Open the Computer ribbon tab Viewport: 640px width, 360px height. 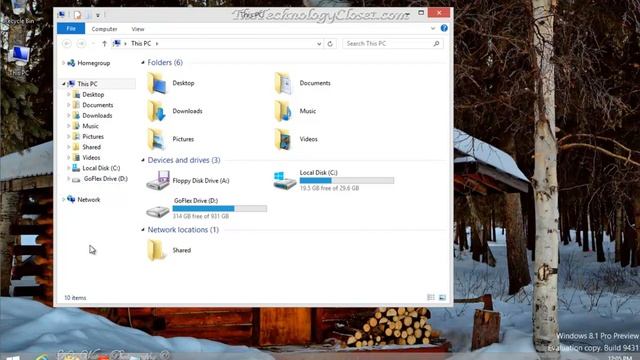point(104,29)
